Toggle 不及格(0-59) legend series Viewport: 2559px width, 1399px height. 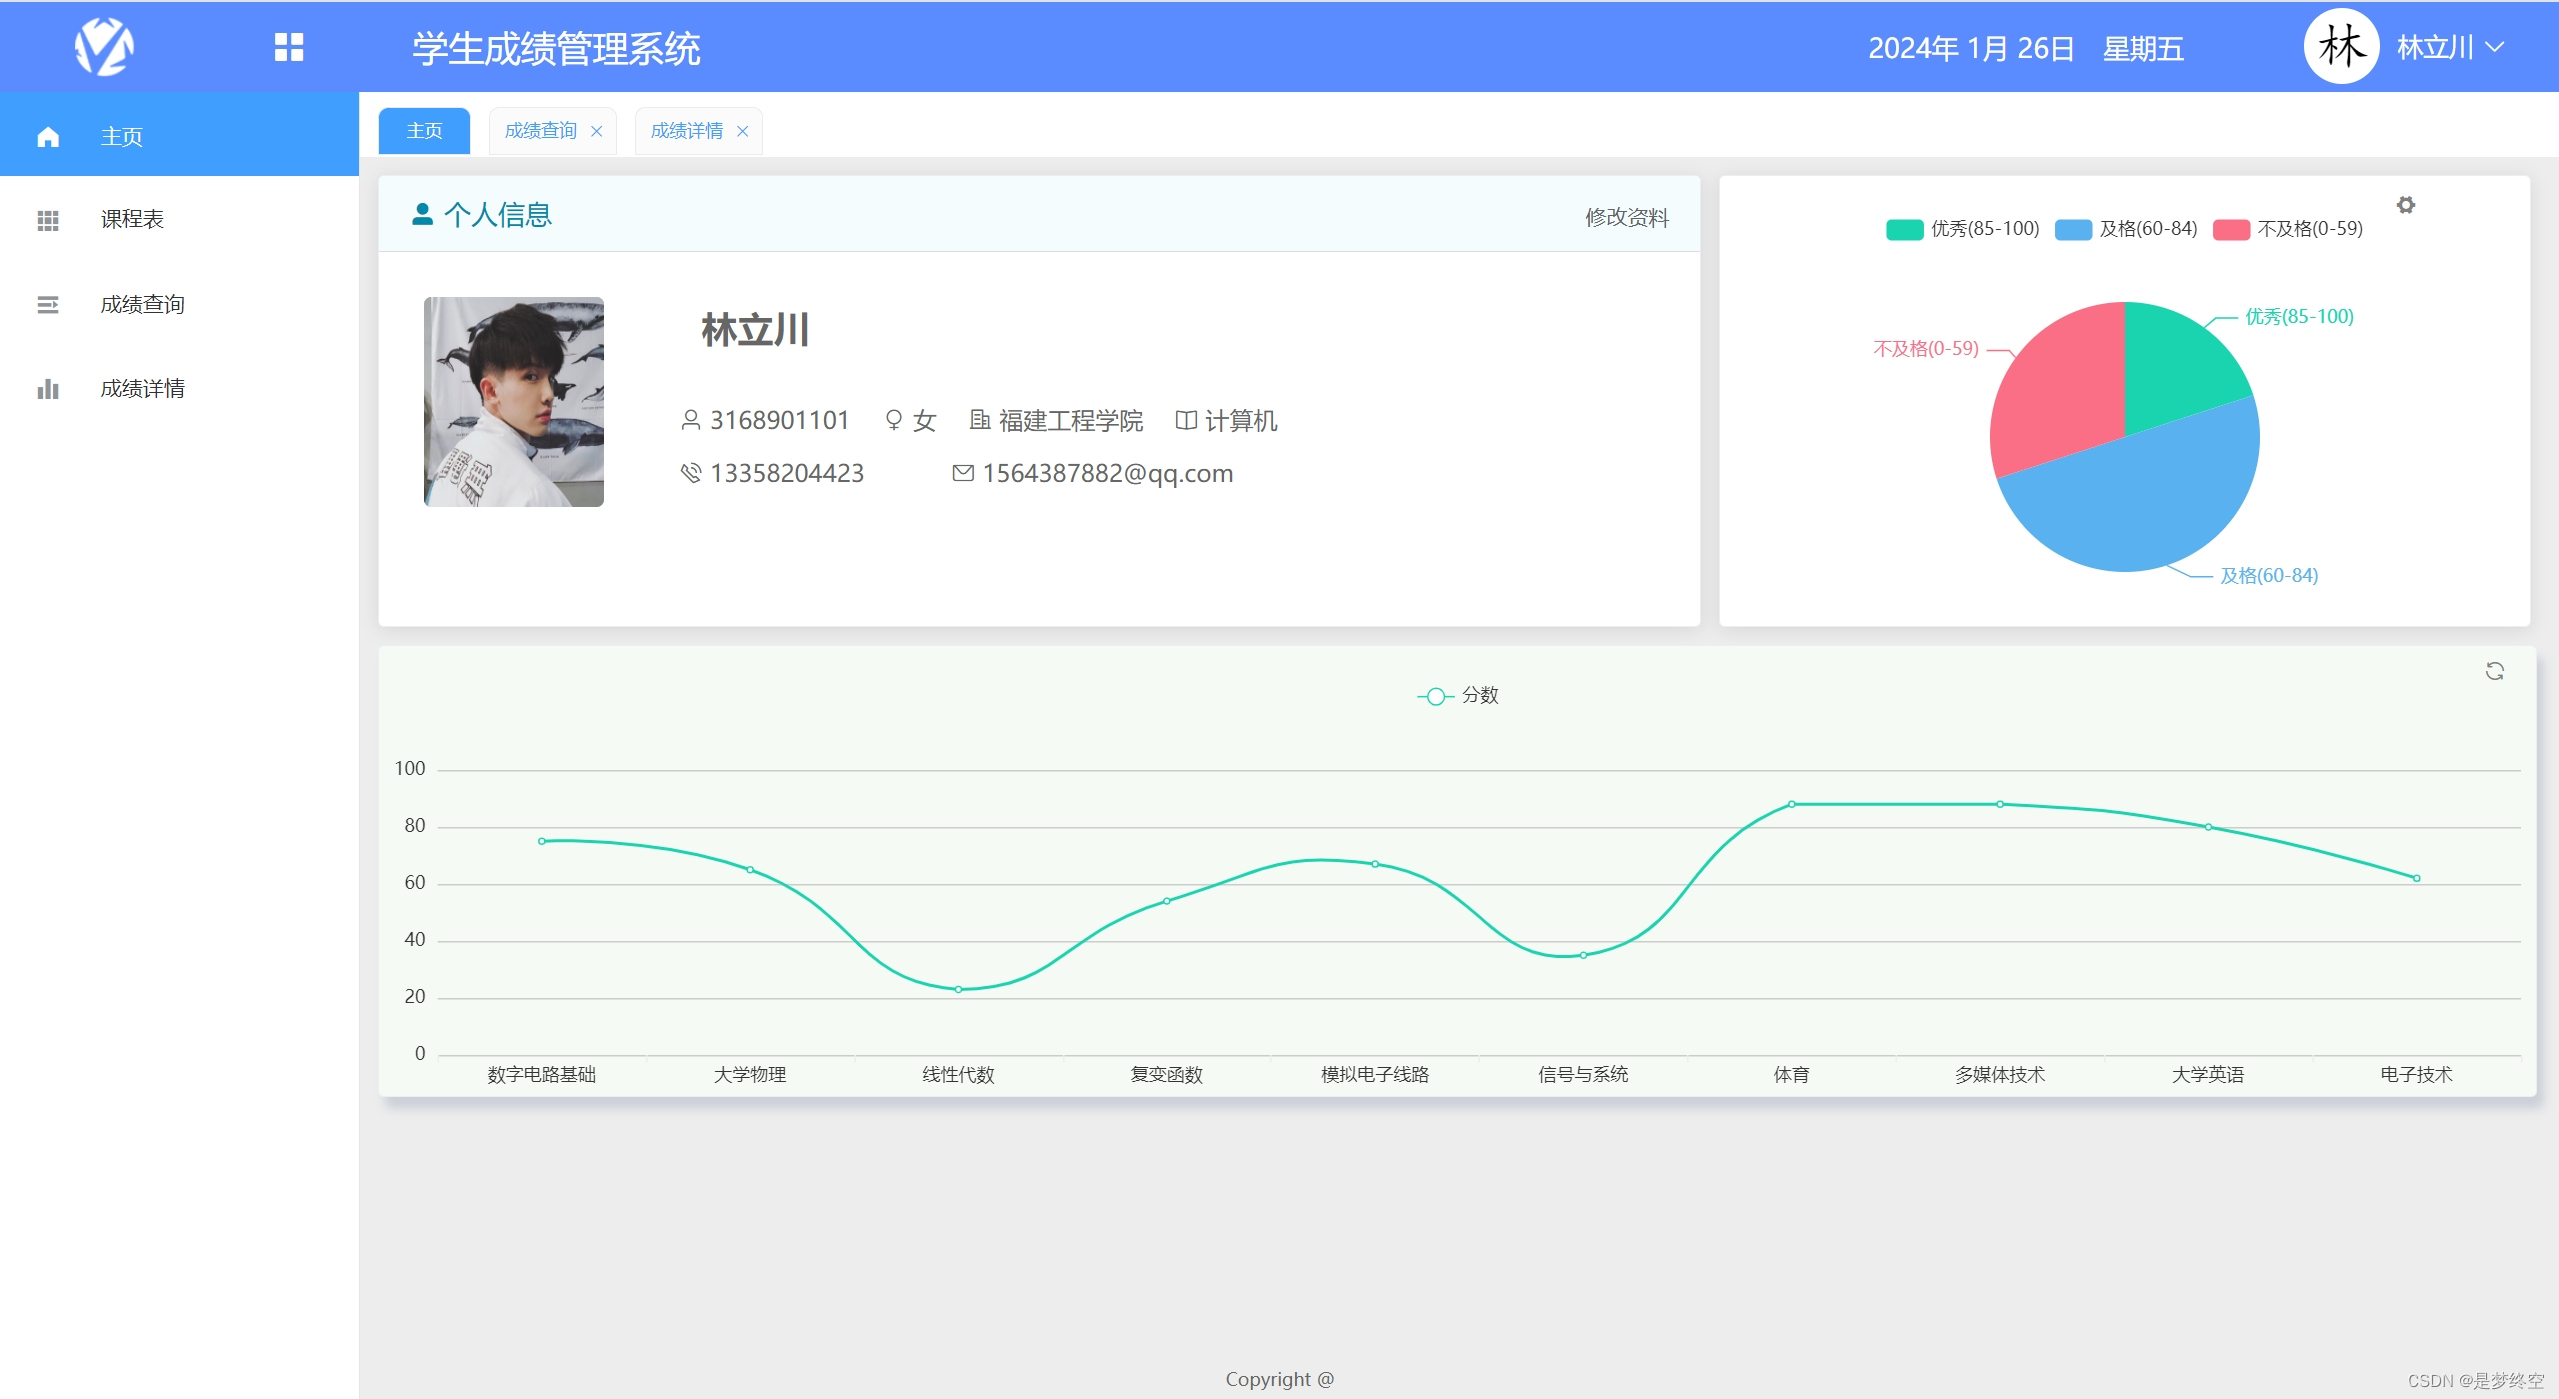pos(2288,229)
